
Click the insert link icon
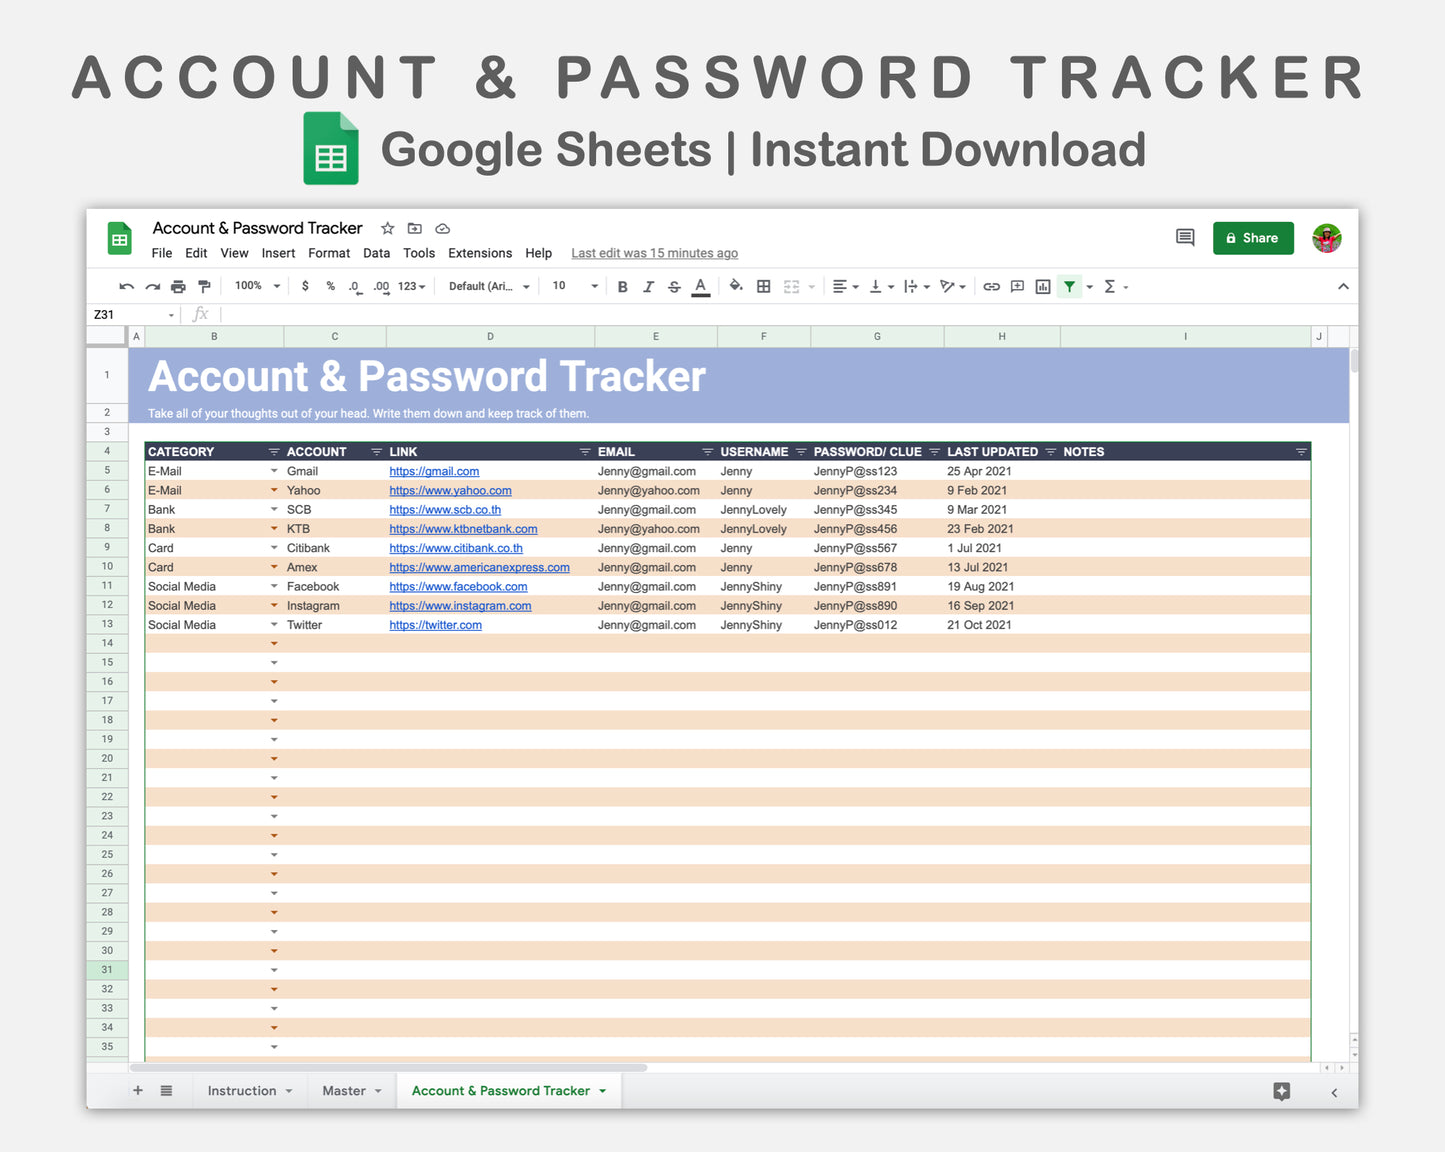point(991,286)
